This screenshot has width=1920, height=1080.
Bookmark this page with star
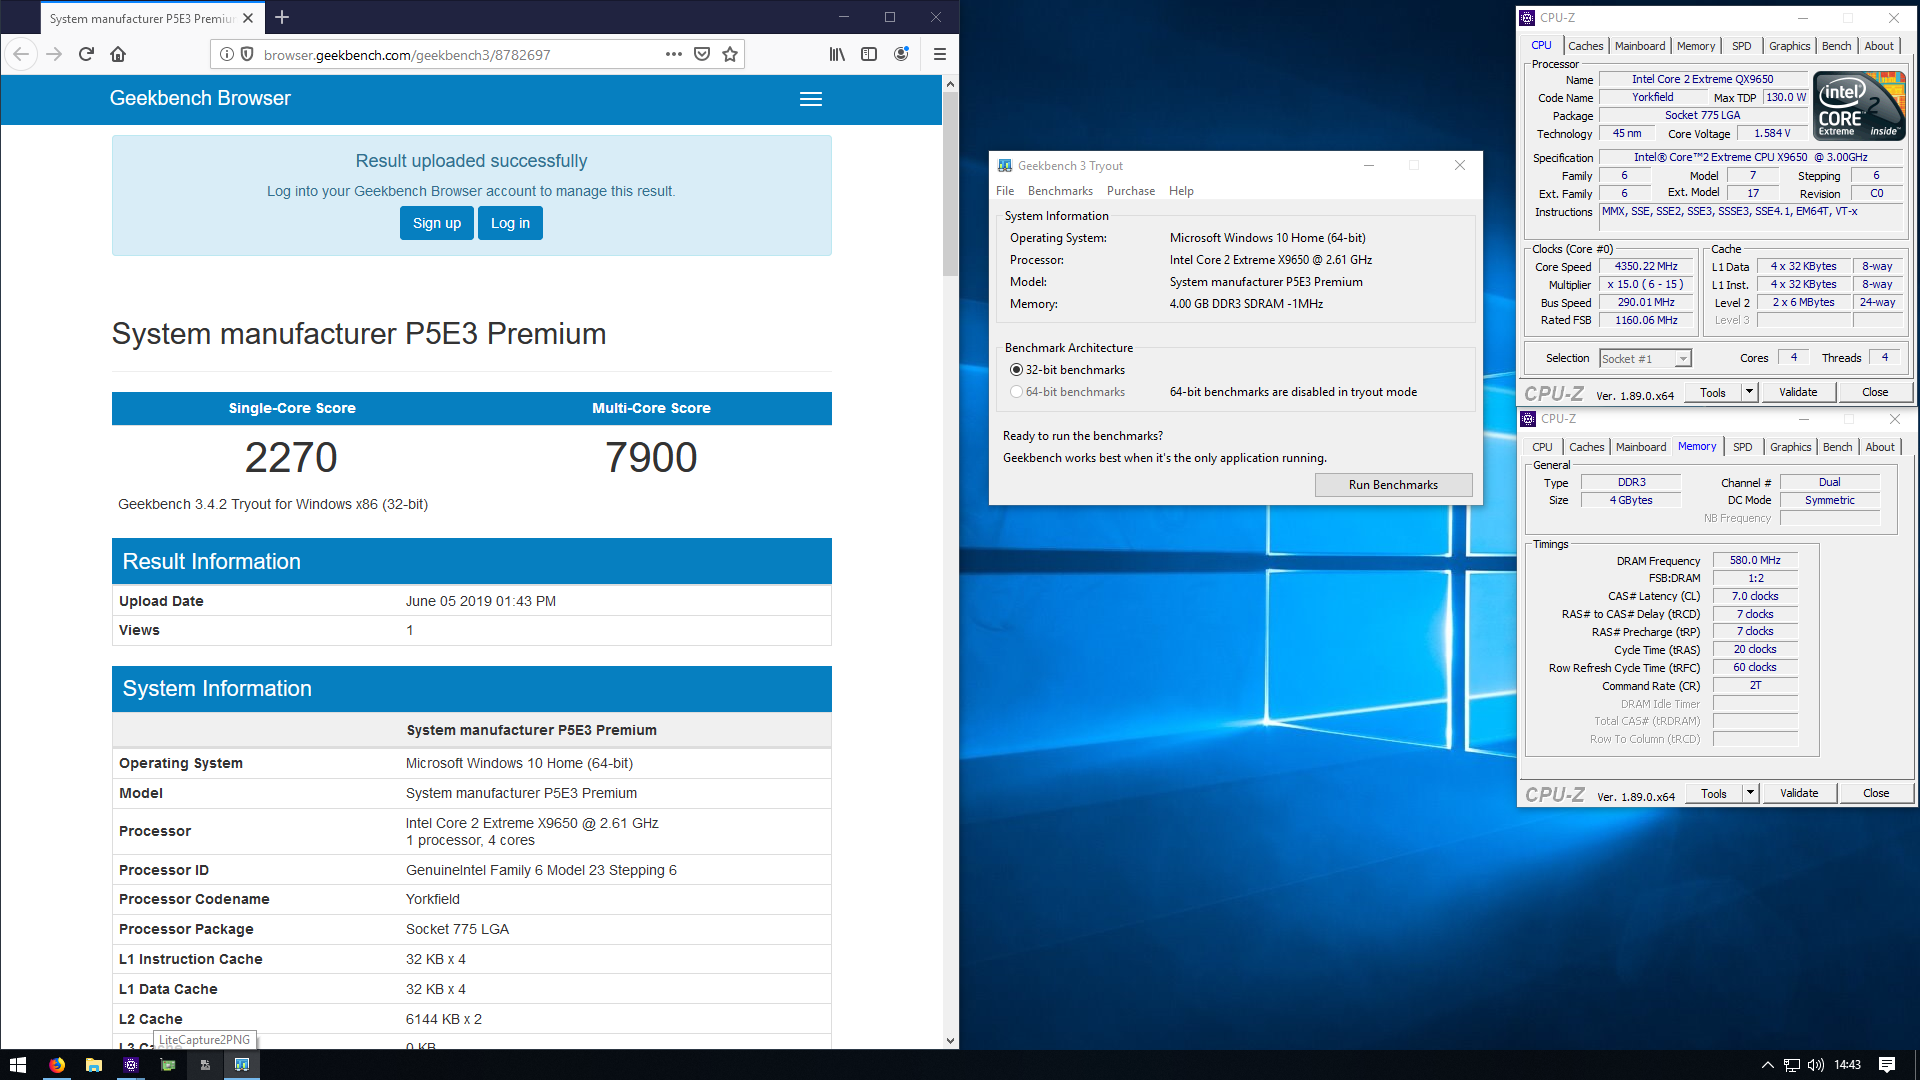pyautogui.click(x=730, y=54)
